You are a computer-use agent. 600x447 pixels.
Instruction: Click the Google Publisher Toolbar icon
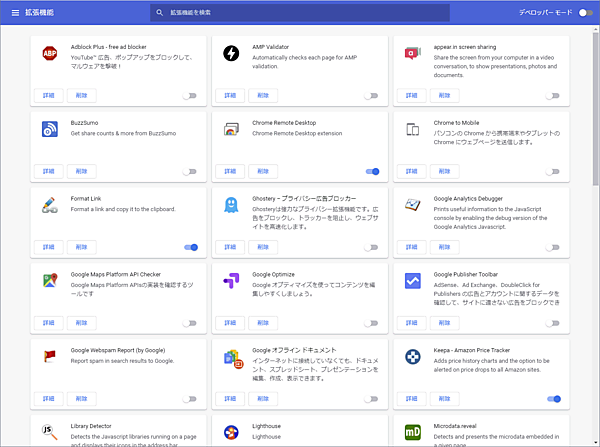[x=412, y=281]
